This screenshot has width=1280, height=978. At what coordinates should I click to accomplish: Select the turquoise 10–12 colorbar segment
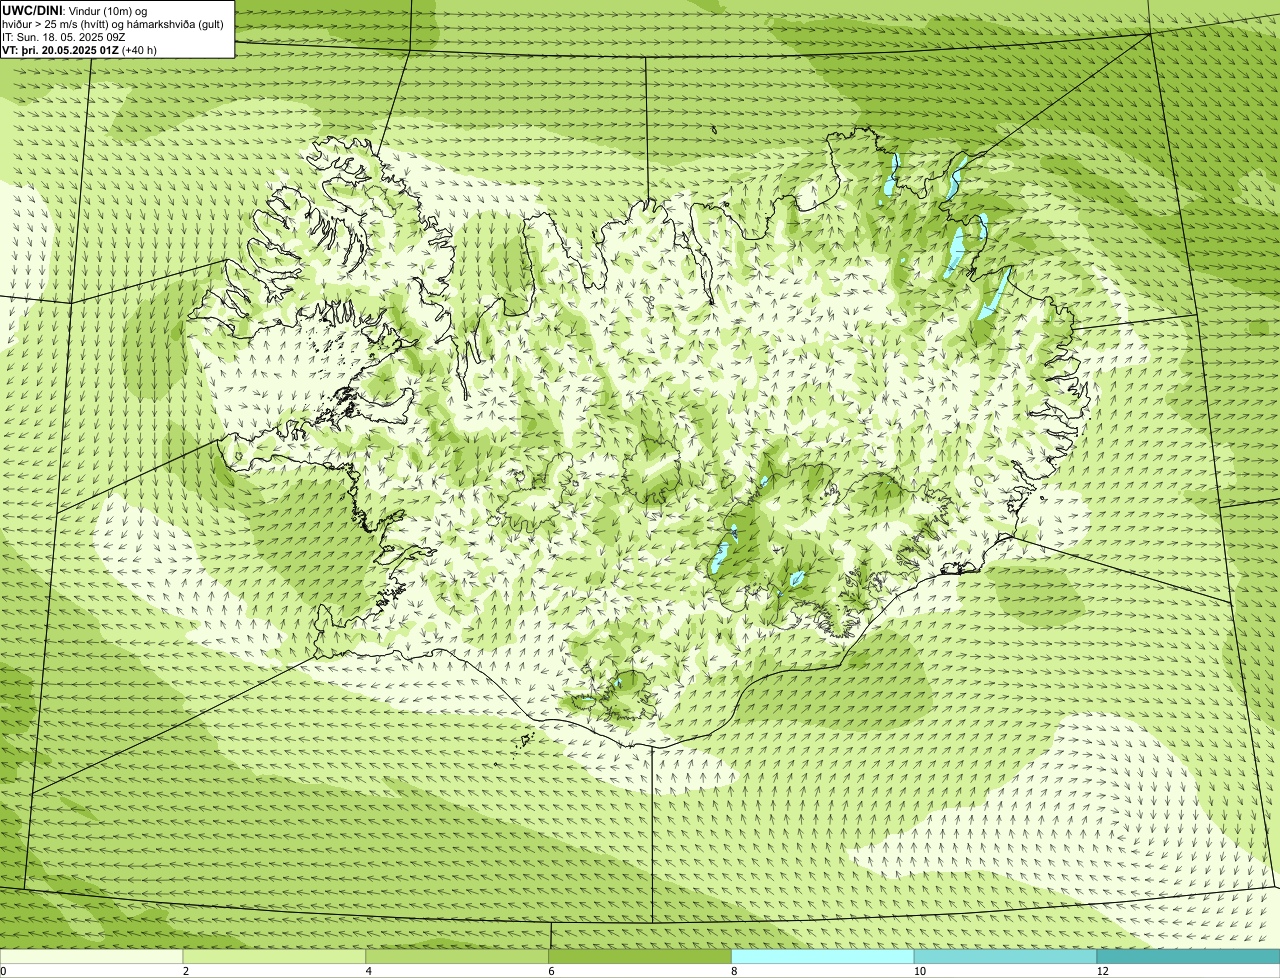pyautogui.click(x=1005, y=956)
